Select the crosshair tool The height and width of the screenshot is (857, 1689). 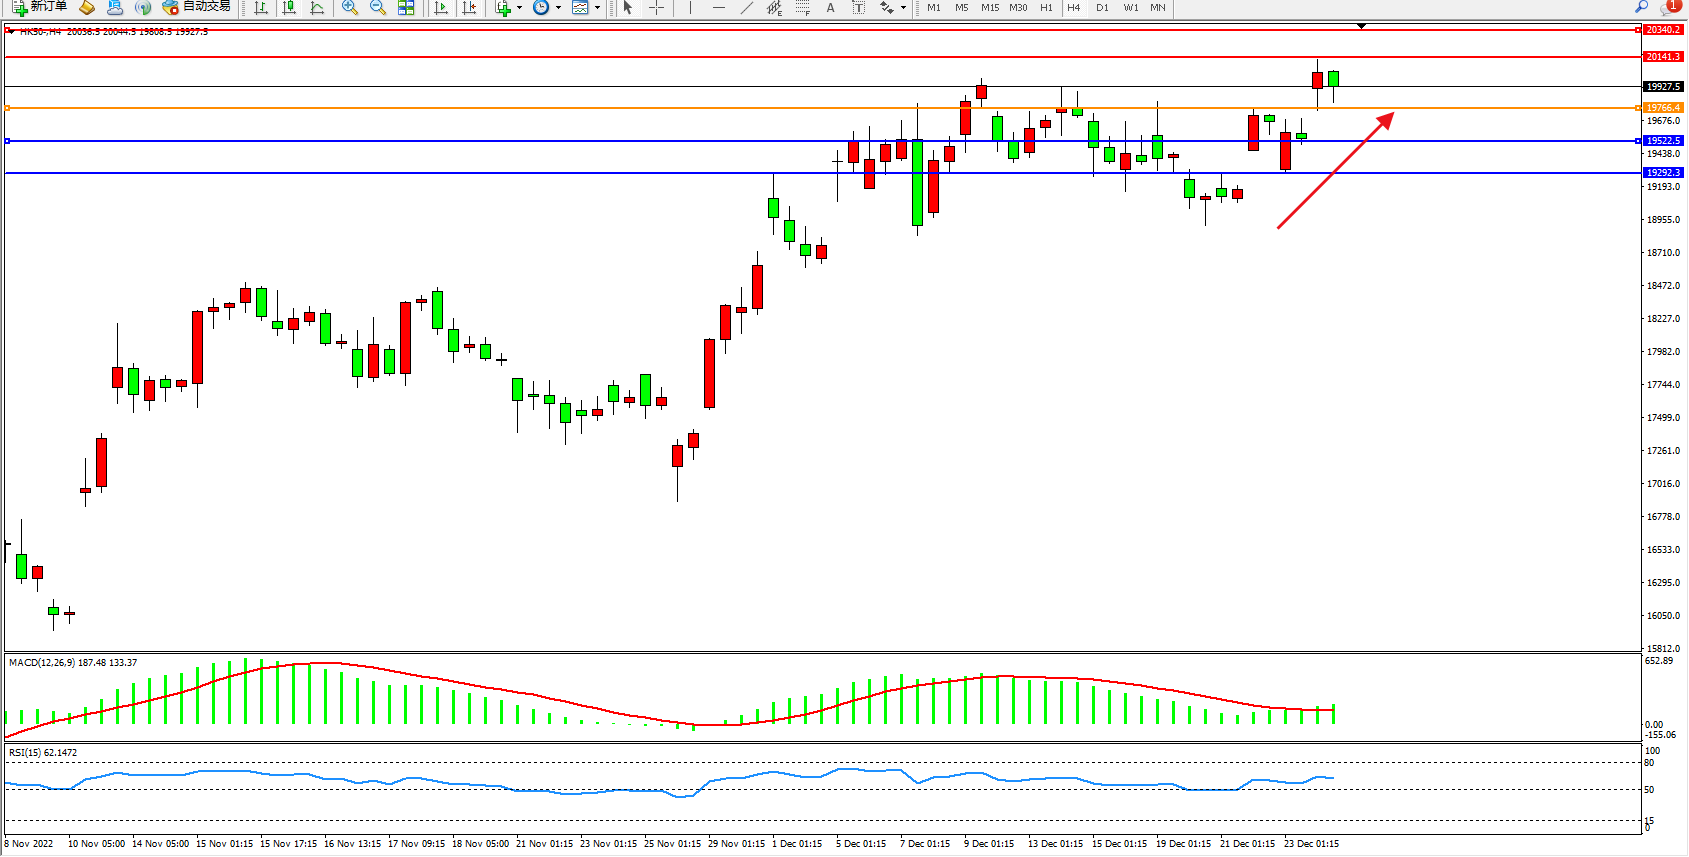pos(656,8)
